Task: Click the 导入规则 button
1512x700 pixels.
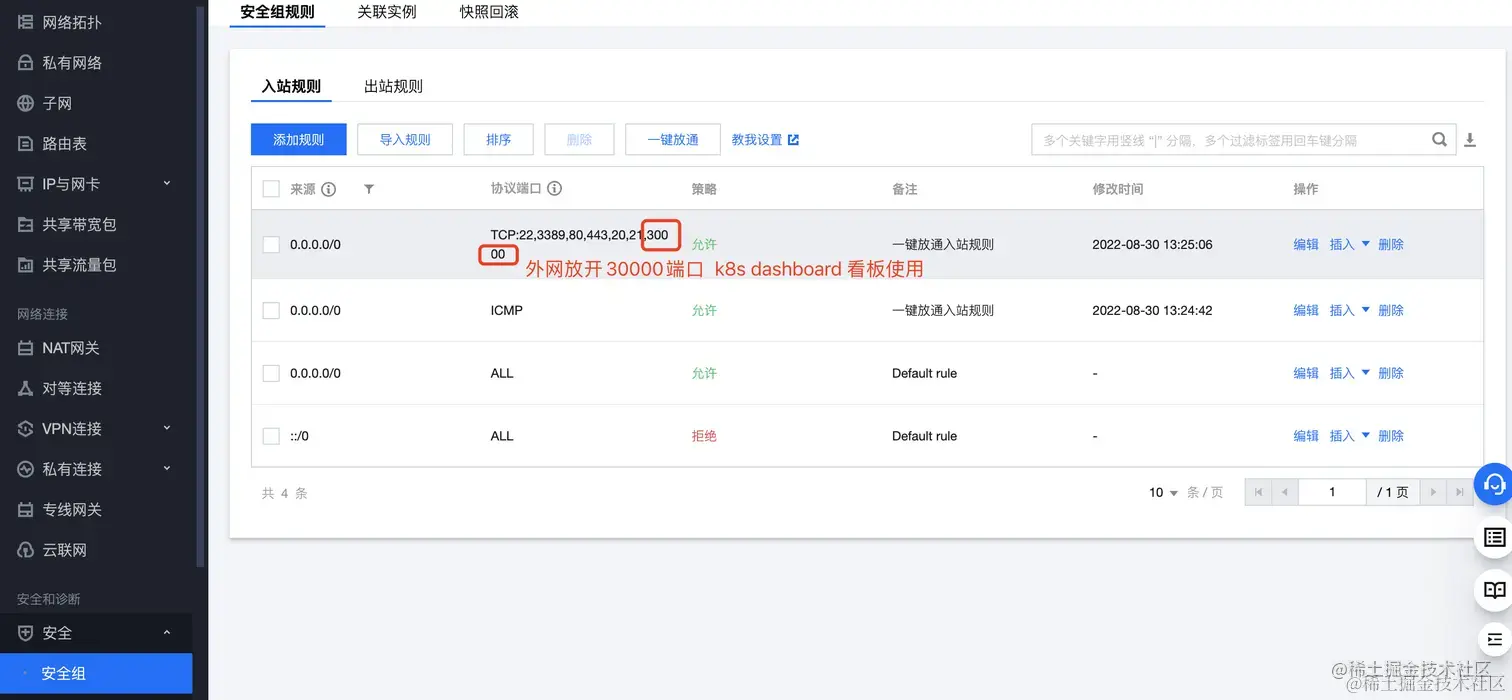Action: click(x=405, y=140)
